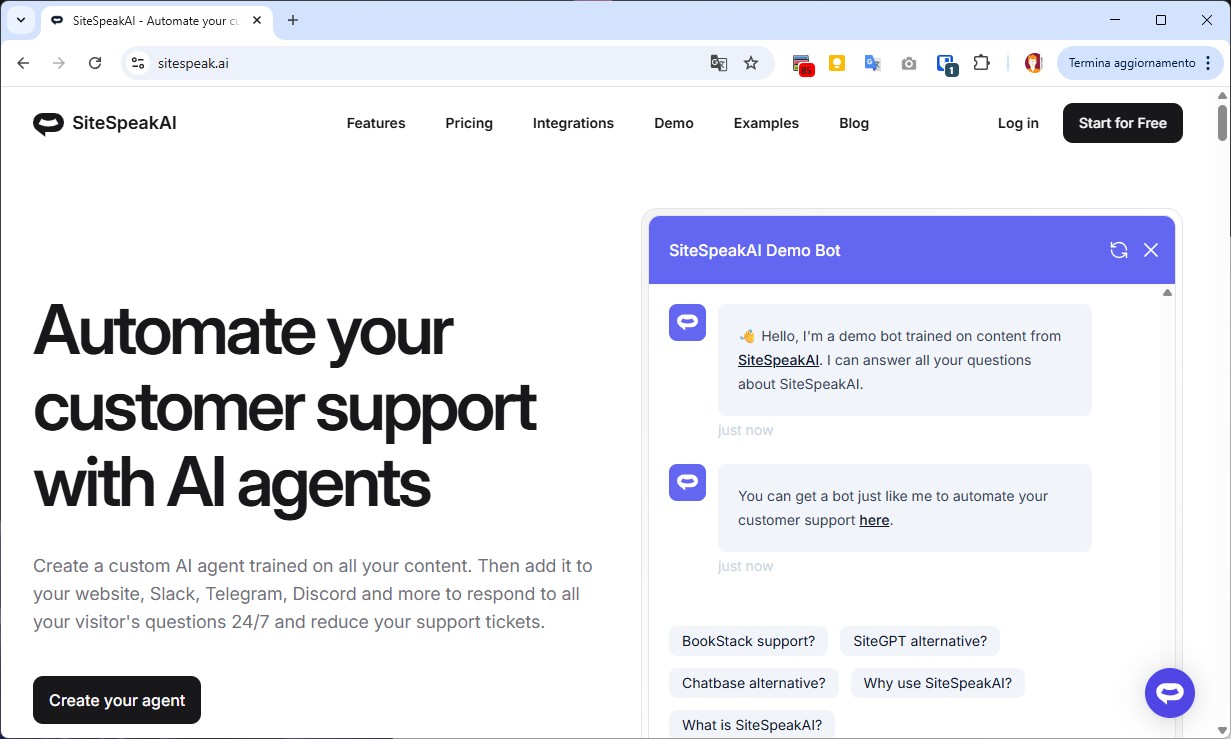Go back to the previous page
Screen dimensions: 1231x739
click(x=23, y=63)
